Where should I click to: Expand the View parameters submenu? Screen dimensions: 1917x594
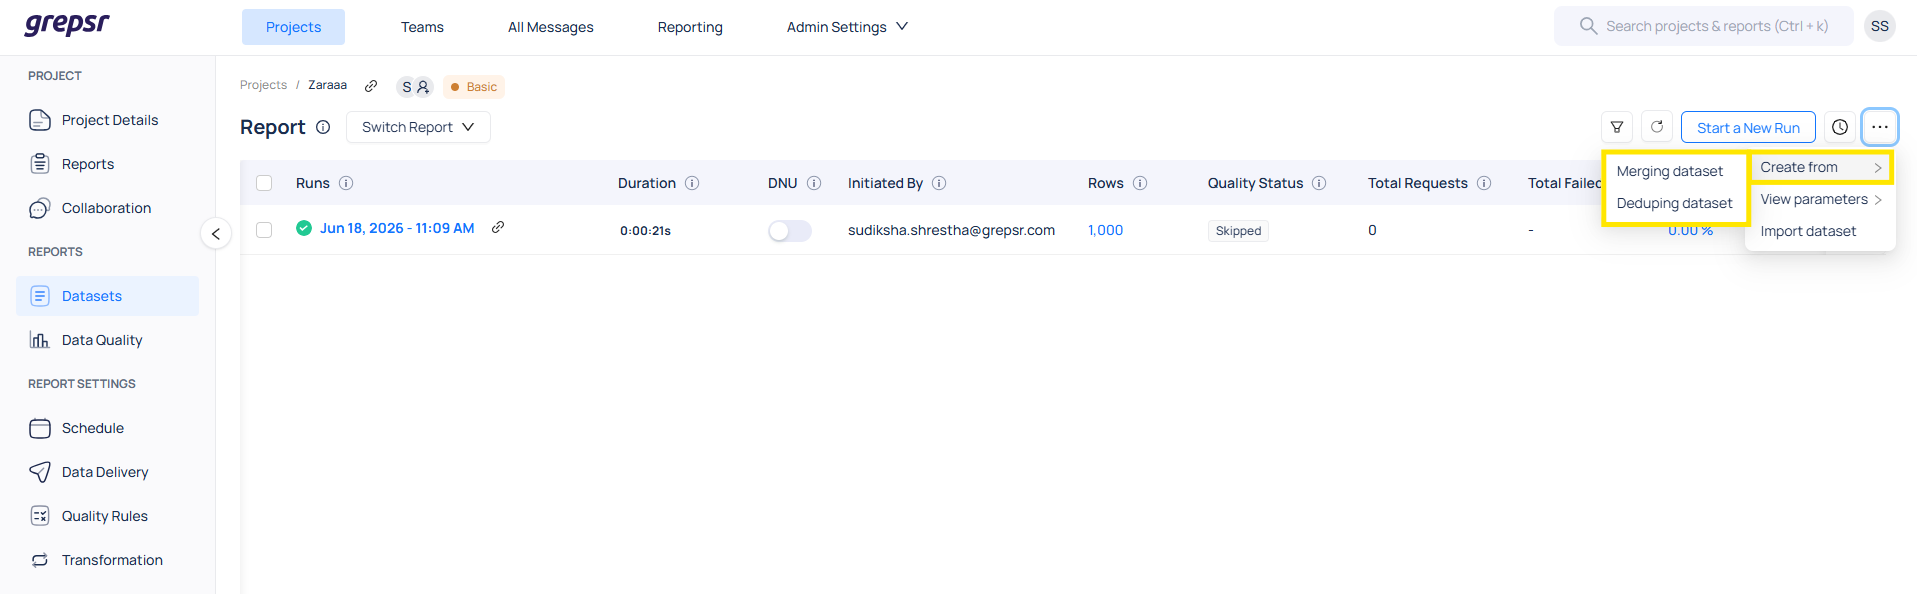(x=1820, y=199)
